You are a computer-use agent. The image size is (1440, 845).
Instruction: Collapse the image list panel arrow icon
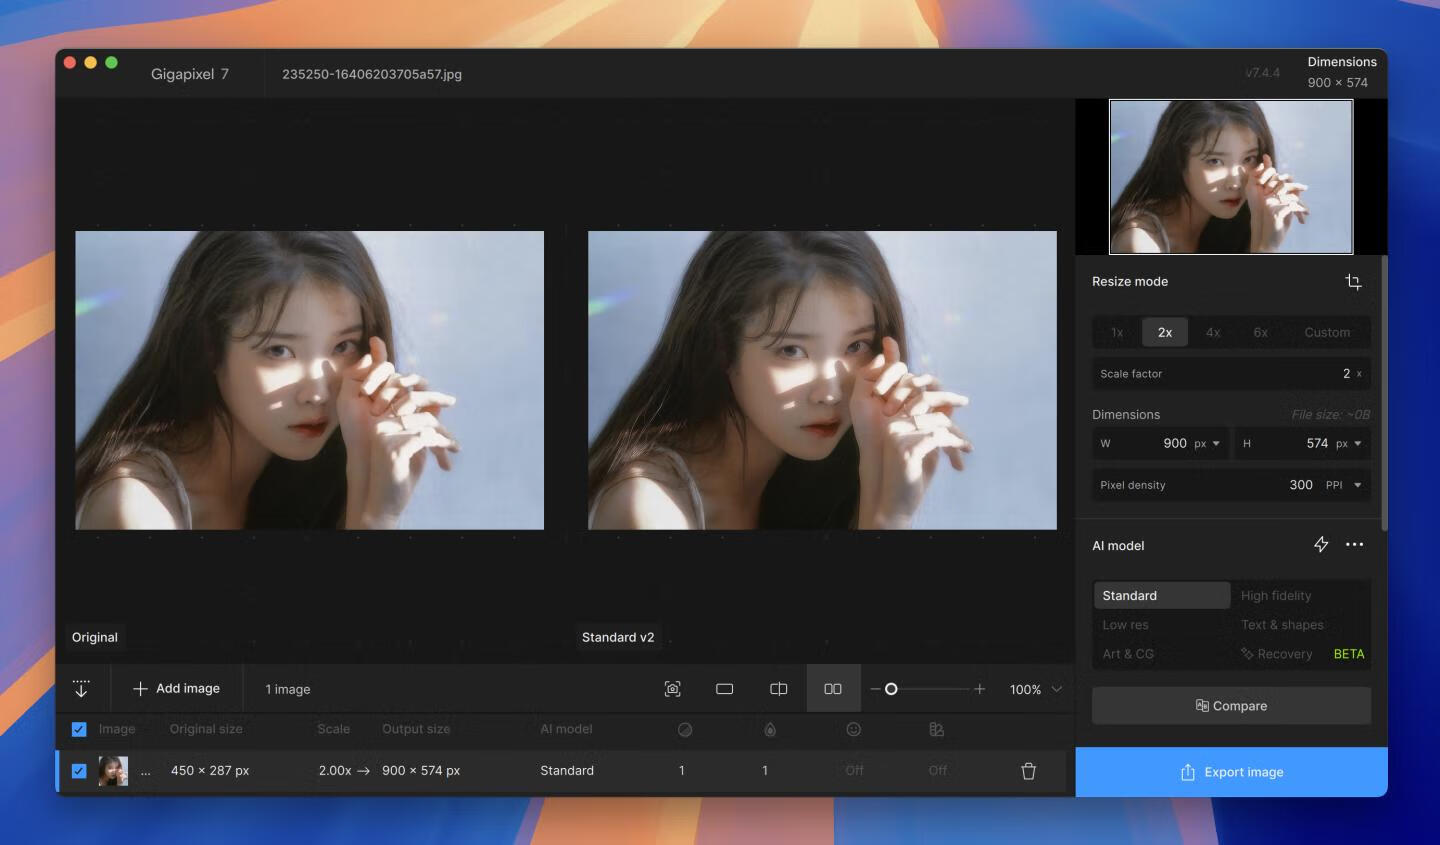click(x=81, y=689)
